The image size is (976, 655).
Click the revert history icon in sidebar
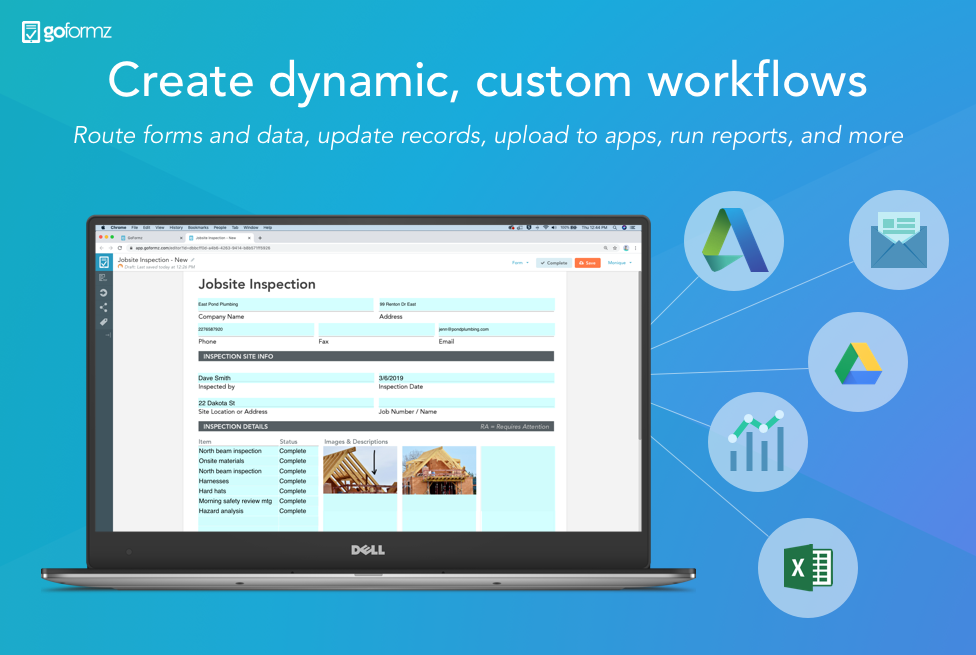(x=103, y=293)
